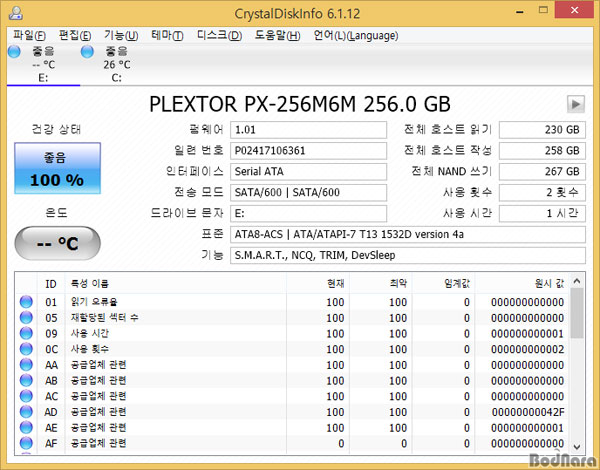The width and height of the screenshot is (600, 470).
Task: Close the CrystalDiskInfo window
Action: [x=574, y=10]
